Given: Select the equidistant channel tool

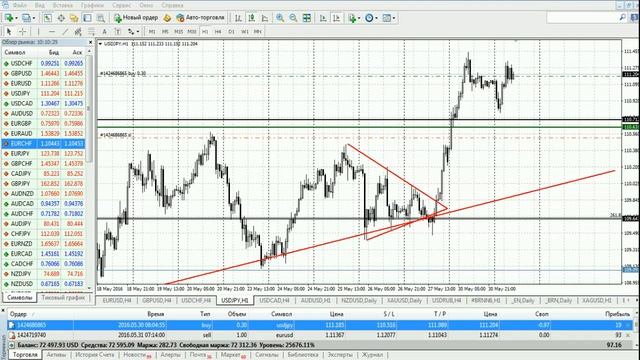Looking at the screenshot, I should click(x=78, y=31).
